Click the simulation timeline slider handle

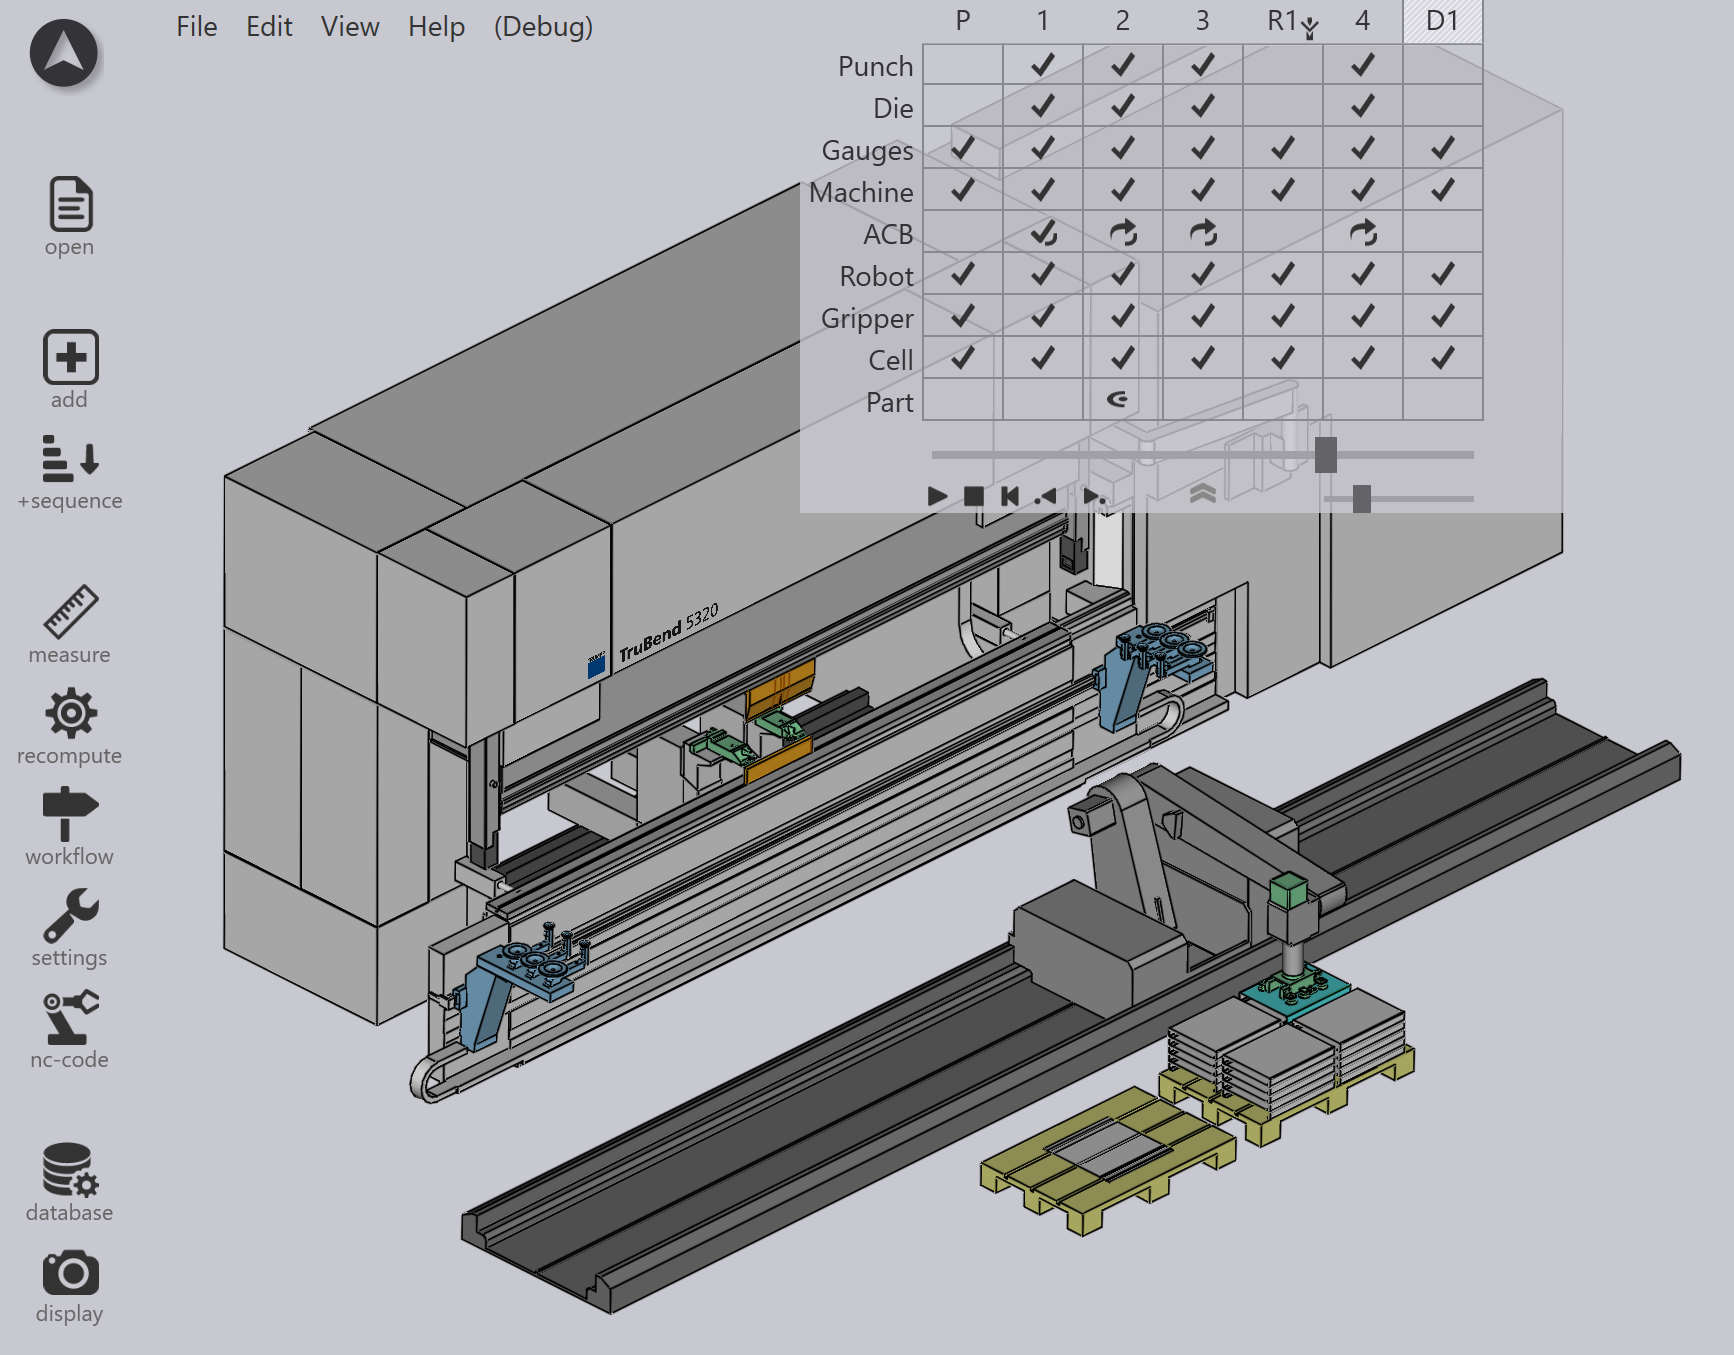[1326, 455]
